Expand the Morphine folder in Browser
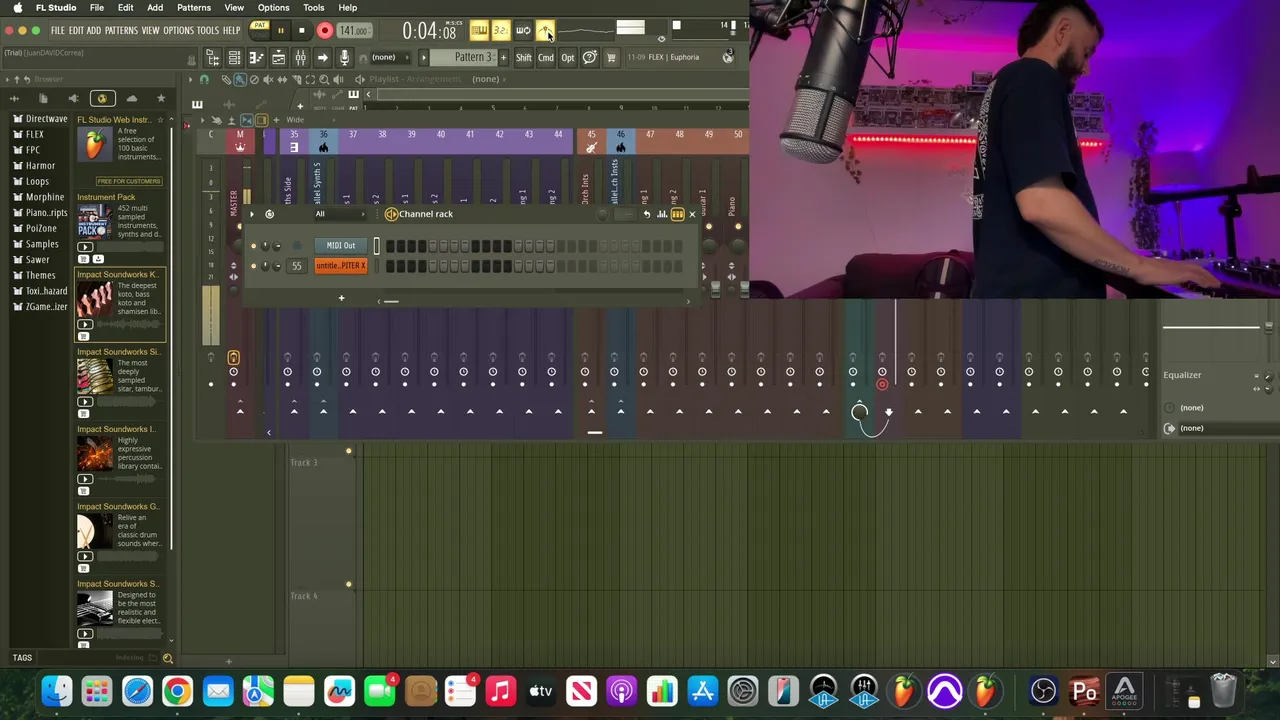 point(39,197)
